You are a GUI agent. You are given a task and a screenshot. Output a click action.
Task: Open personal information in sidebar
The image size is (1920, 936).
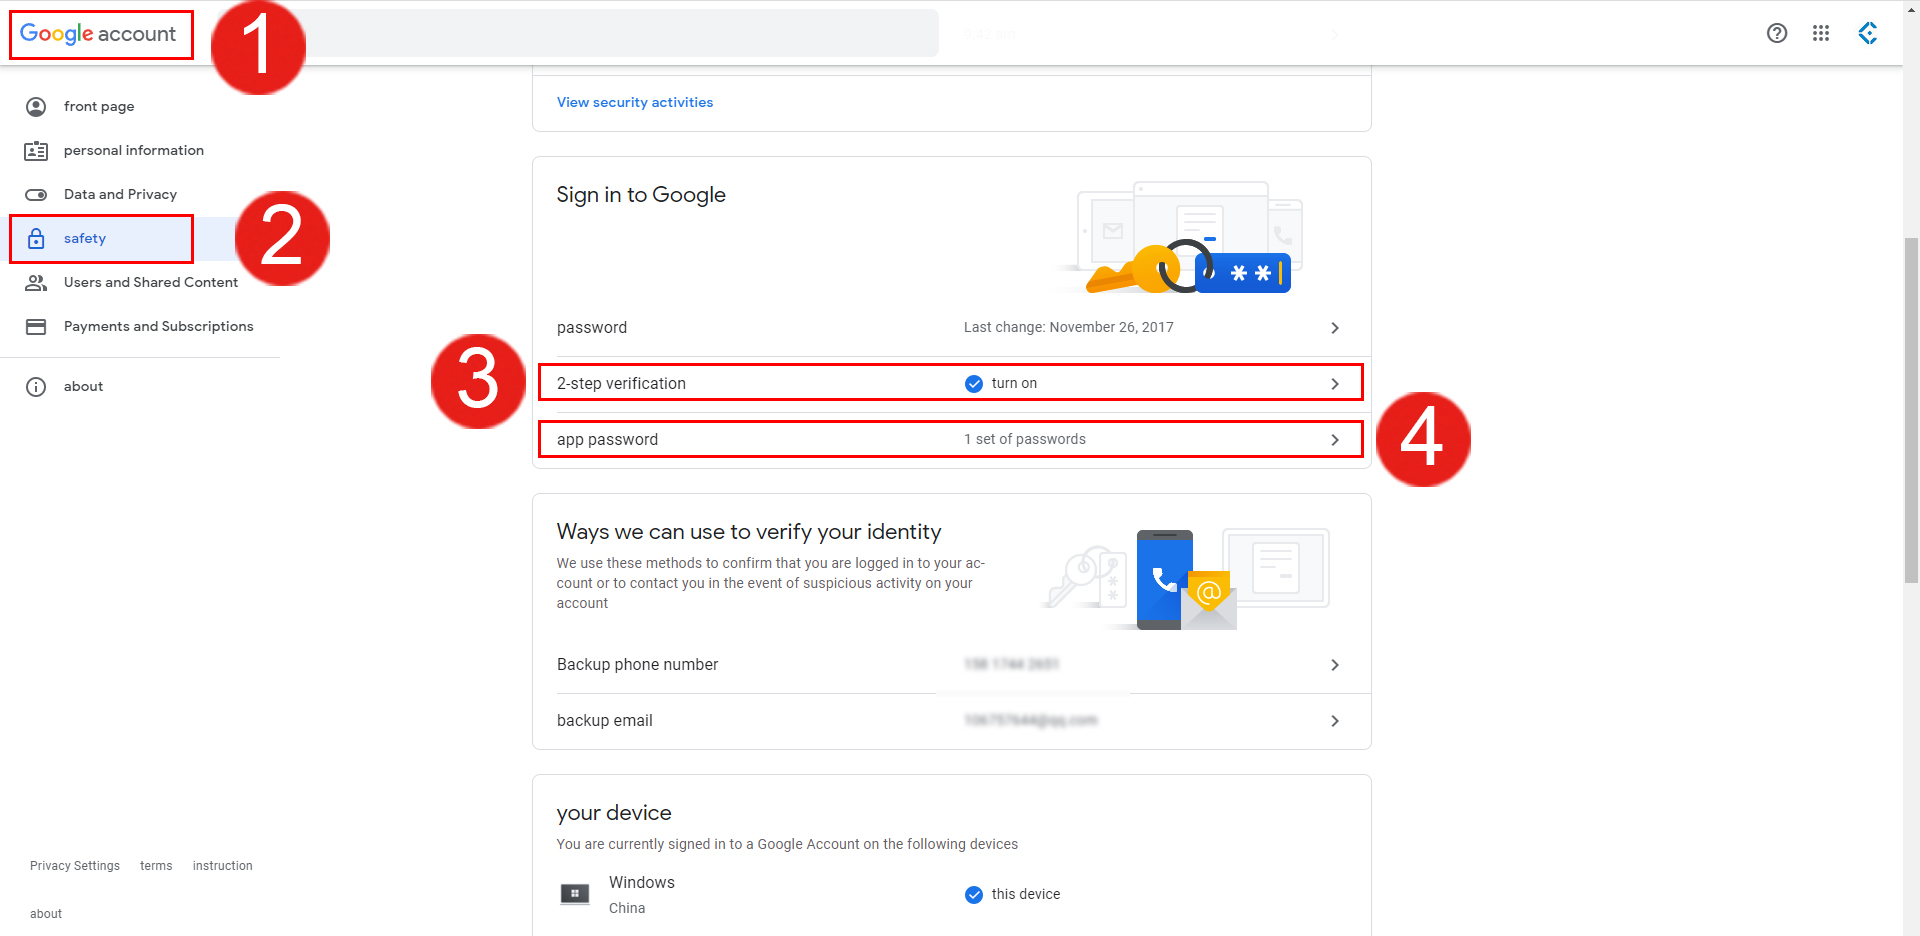point(134,151)
